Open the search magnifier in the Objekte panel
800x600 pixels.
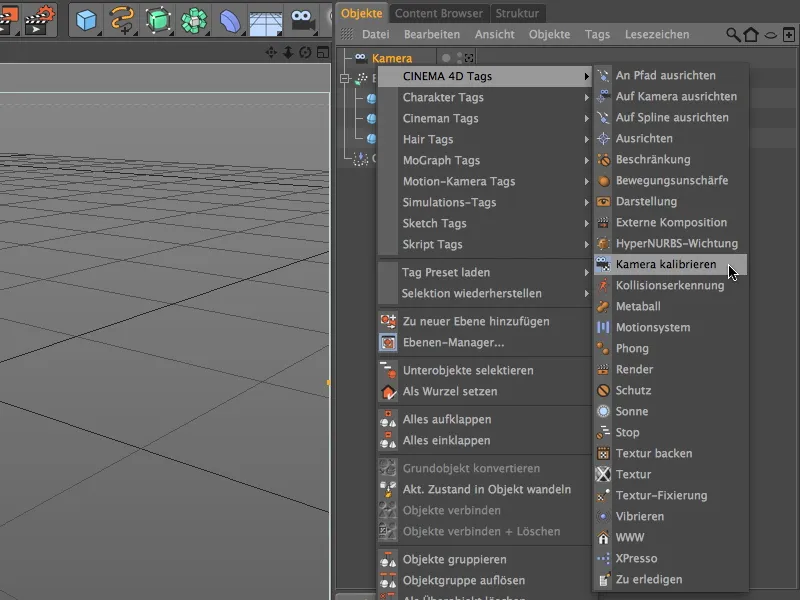(x=732, y=34)
